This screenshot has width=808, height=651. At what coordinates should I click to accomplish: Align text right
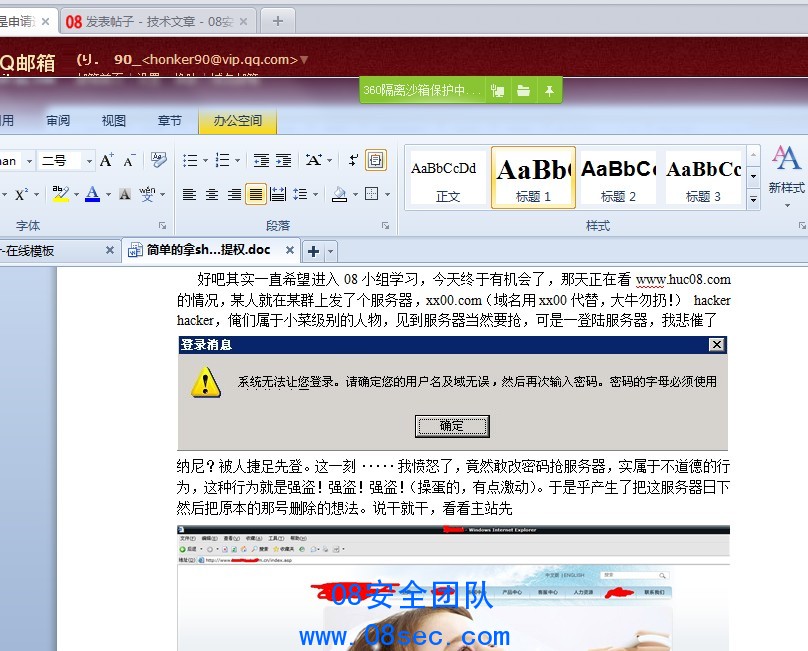point(234,194)
